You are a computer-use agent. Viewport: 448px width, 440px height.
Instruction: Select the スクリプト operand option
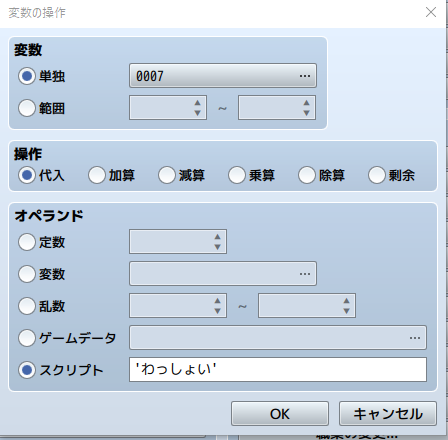[27, 370]
